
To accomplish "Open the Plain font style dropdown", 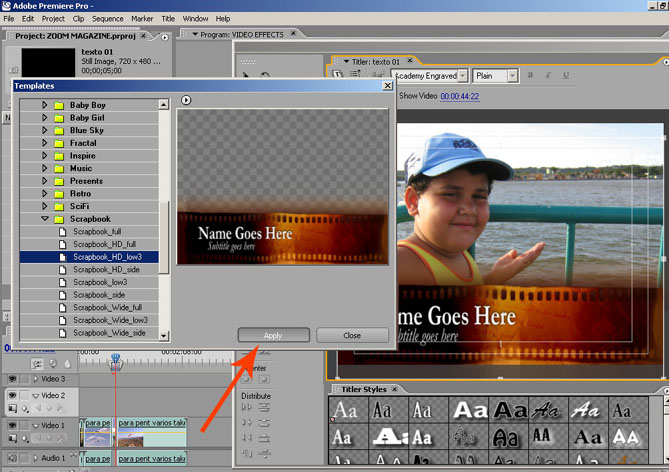I will [511, 75].
